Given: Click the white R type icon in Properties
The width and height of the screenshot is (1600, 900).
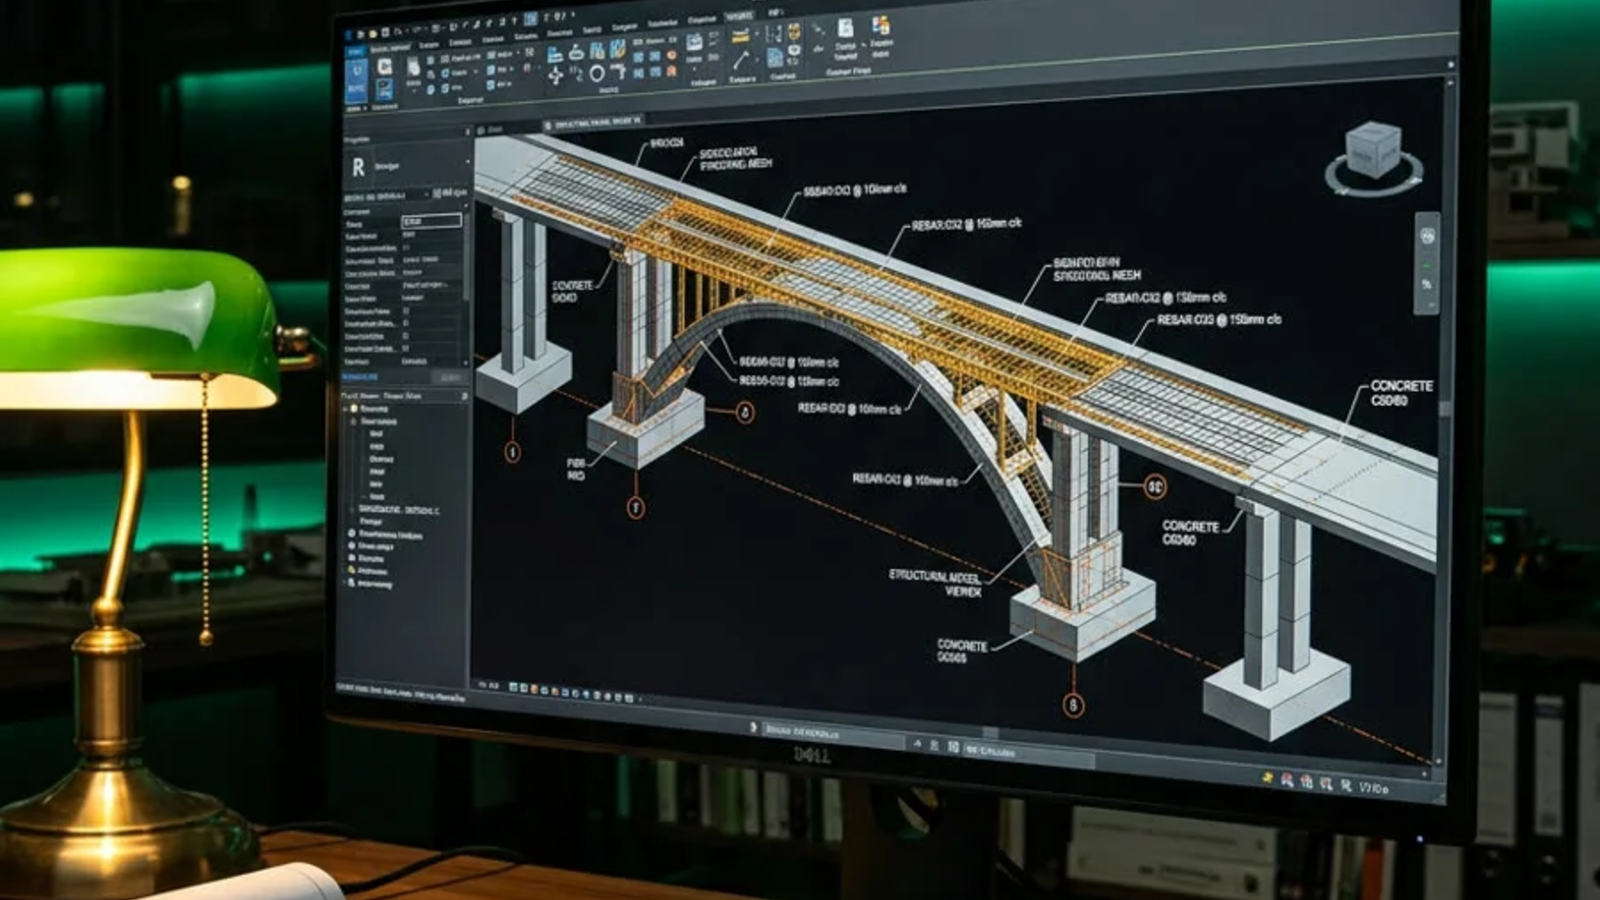Looking at the screenshot, I should pyautogui.click(x=358, y=167).
